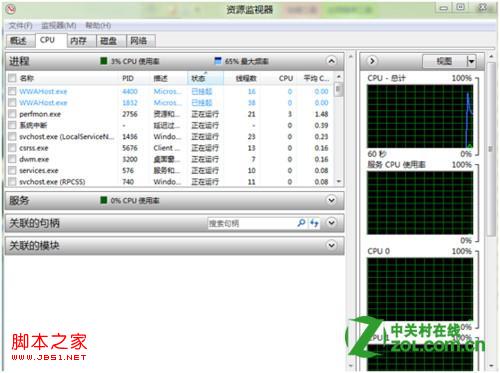500x373 pixels.
Task: Select the 系统中断 process row
Action: tap(170, 125)
